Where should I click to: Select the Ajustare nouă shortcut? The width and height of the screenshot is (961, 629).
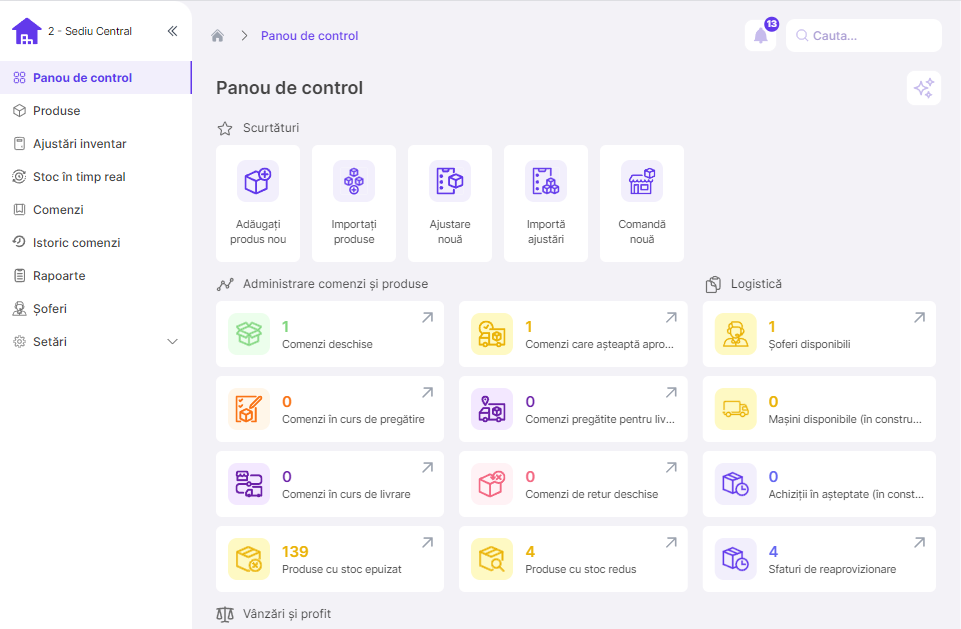click(450, 203)
